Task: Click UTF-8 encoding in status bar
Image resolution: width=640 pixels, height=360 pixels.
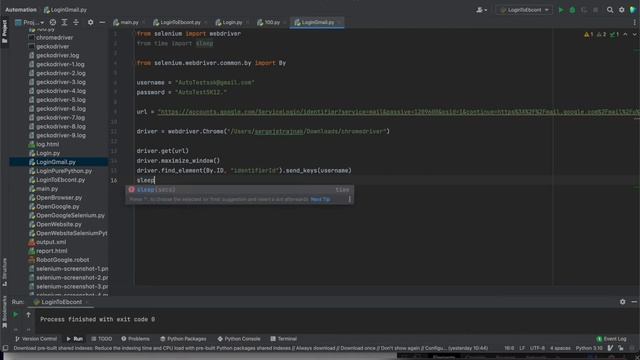Action: (537, 349)
